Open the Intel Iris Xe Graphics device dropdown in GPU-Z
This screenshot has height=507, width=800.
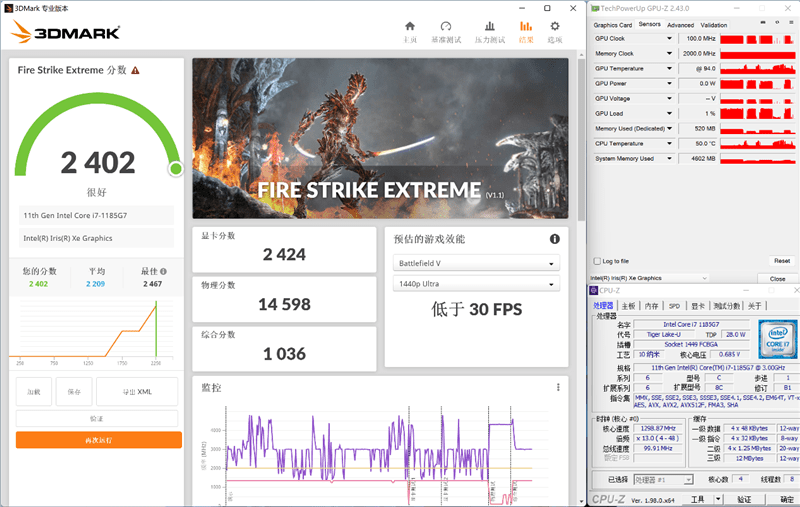point(649,278)
